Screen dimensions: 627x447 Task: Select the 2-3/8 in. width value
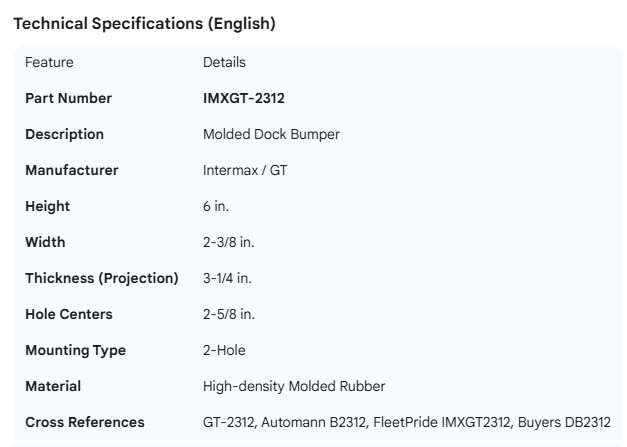click(229, 242)
